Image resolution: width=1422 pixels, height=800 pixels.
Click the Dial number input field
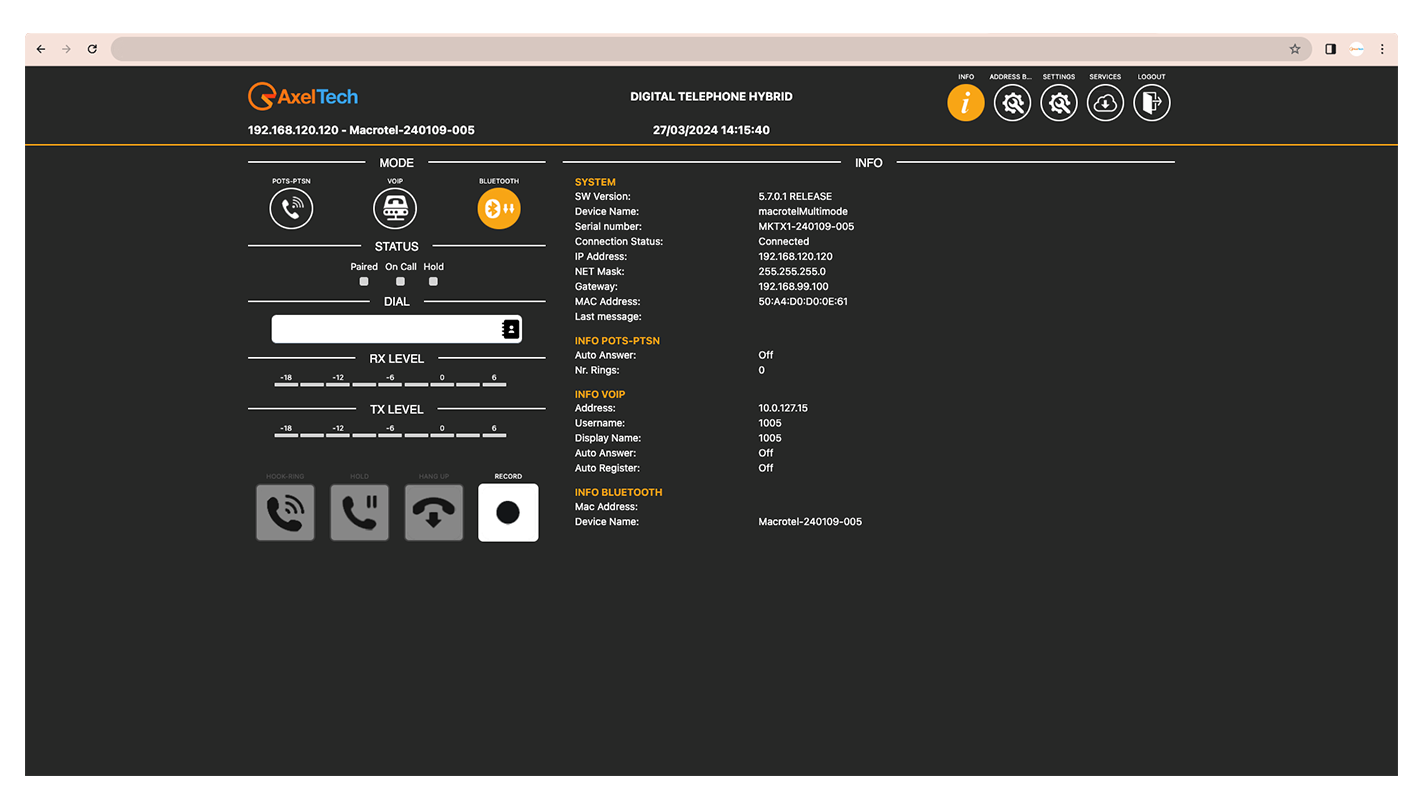[x=385, y=329]
